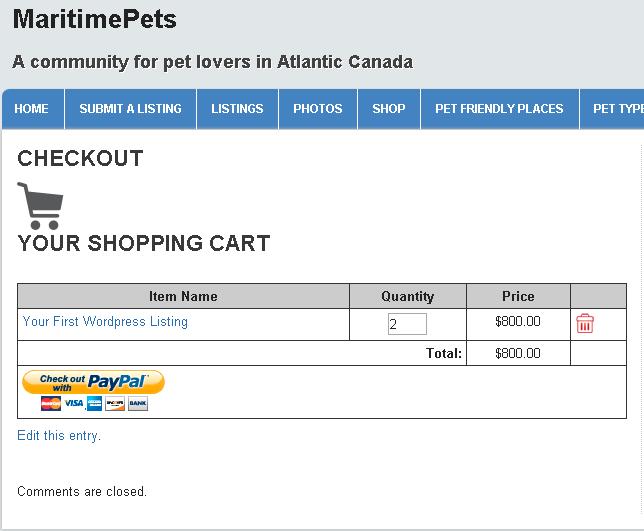This screenshot has height=531, width=644.
Task: Click the Discover card logo
Action: click(115, 403)
